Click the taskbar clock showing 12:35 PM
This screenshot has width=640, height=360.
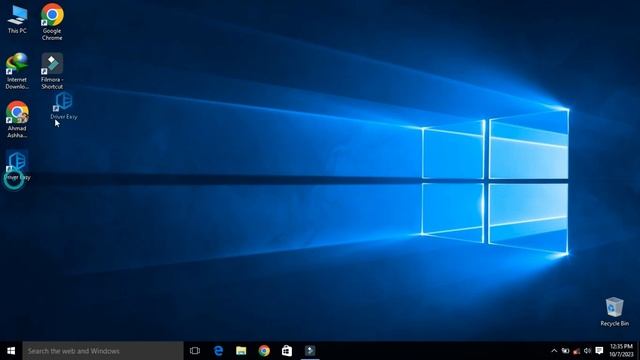(x=621, y=351)
